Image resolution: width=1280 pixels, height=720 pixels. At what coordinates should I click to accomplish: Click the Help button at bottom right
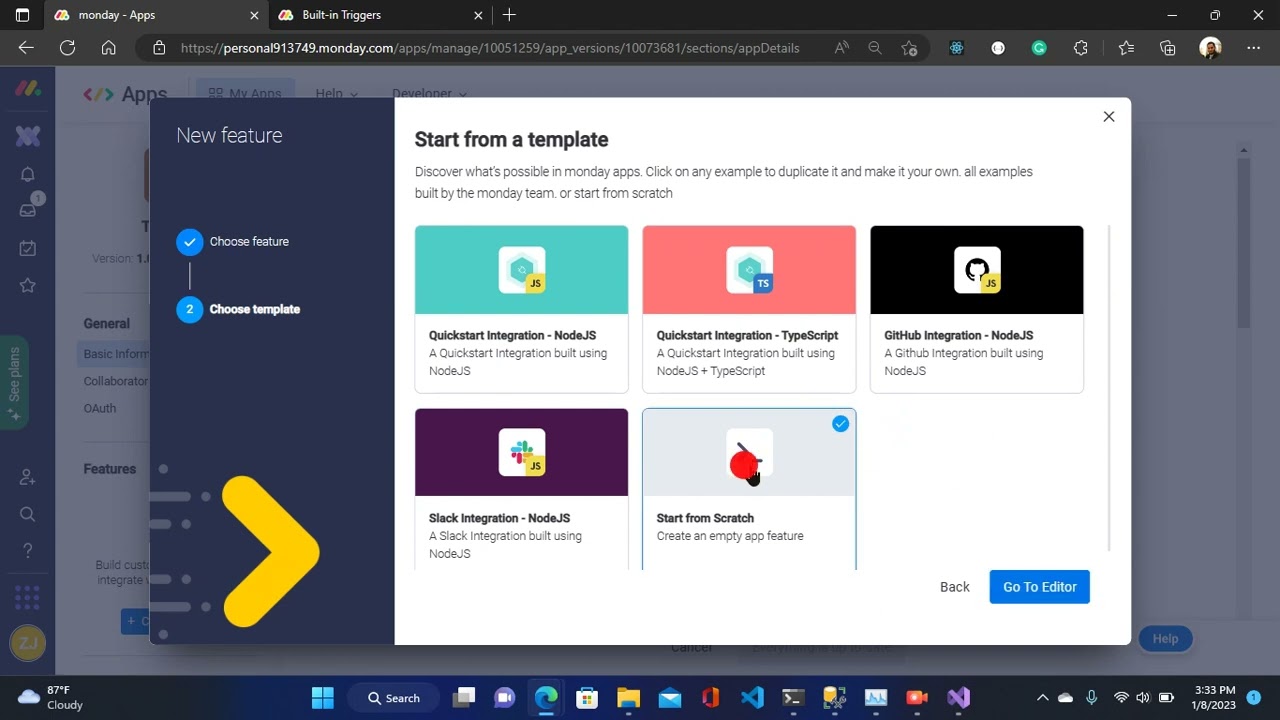pos(1165,639)
